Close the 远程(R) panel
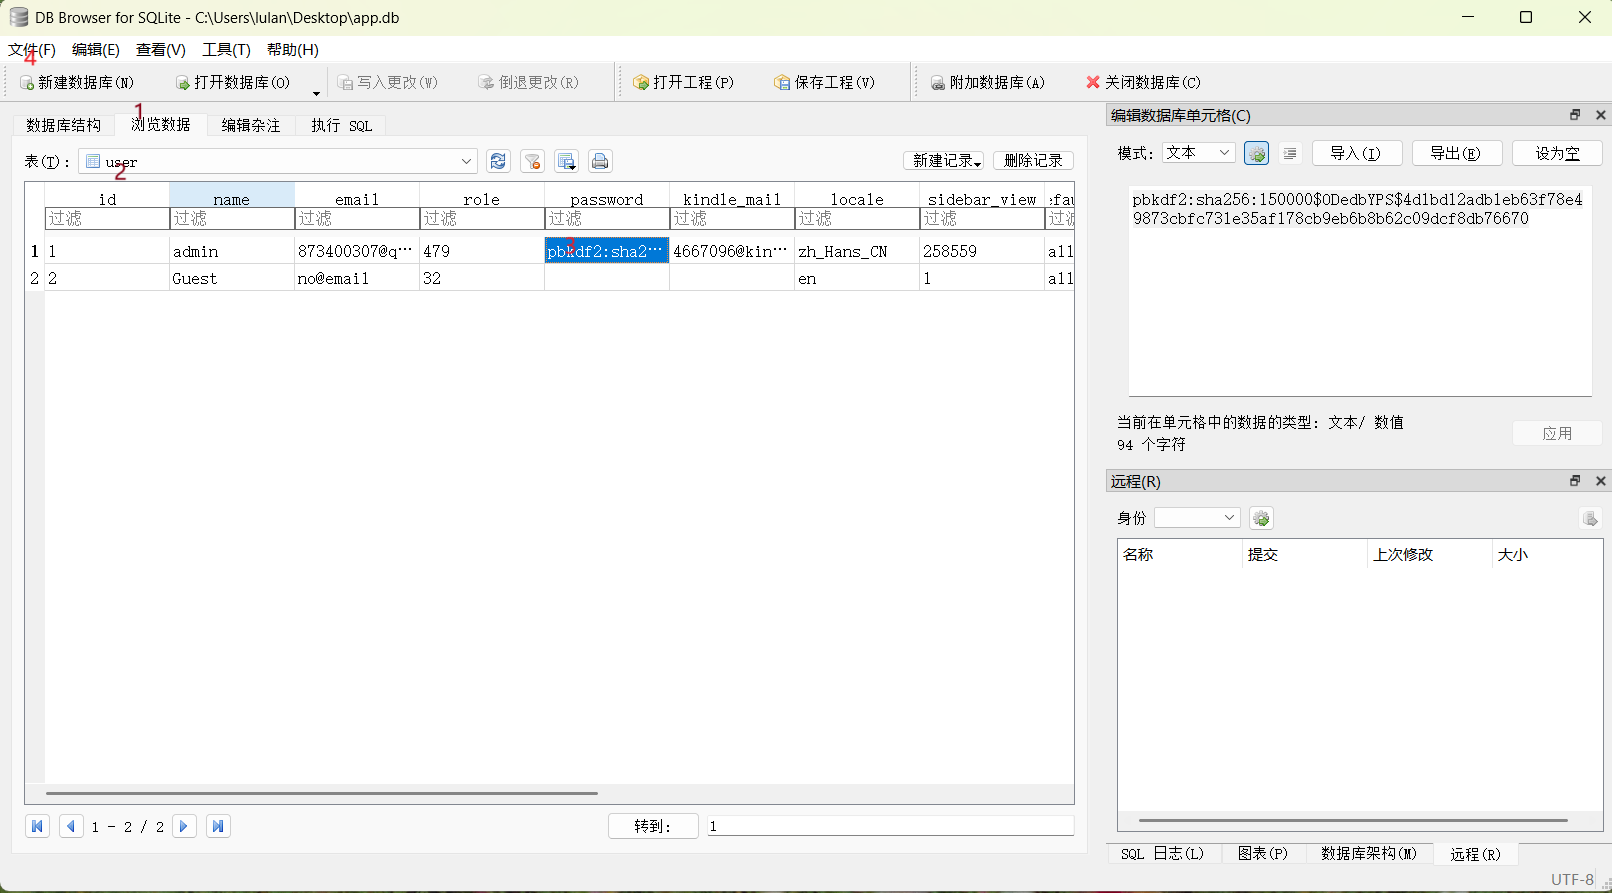 (1600, 481)
